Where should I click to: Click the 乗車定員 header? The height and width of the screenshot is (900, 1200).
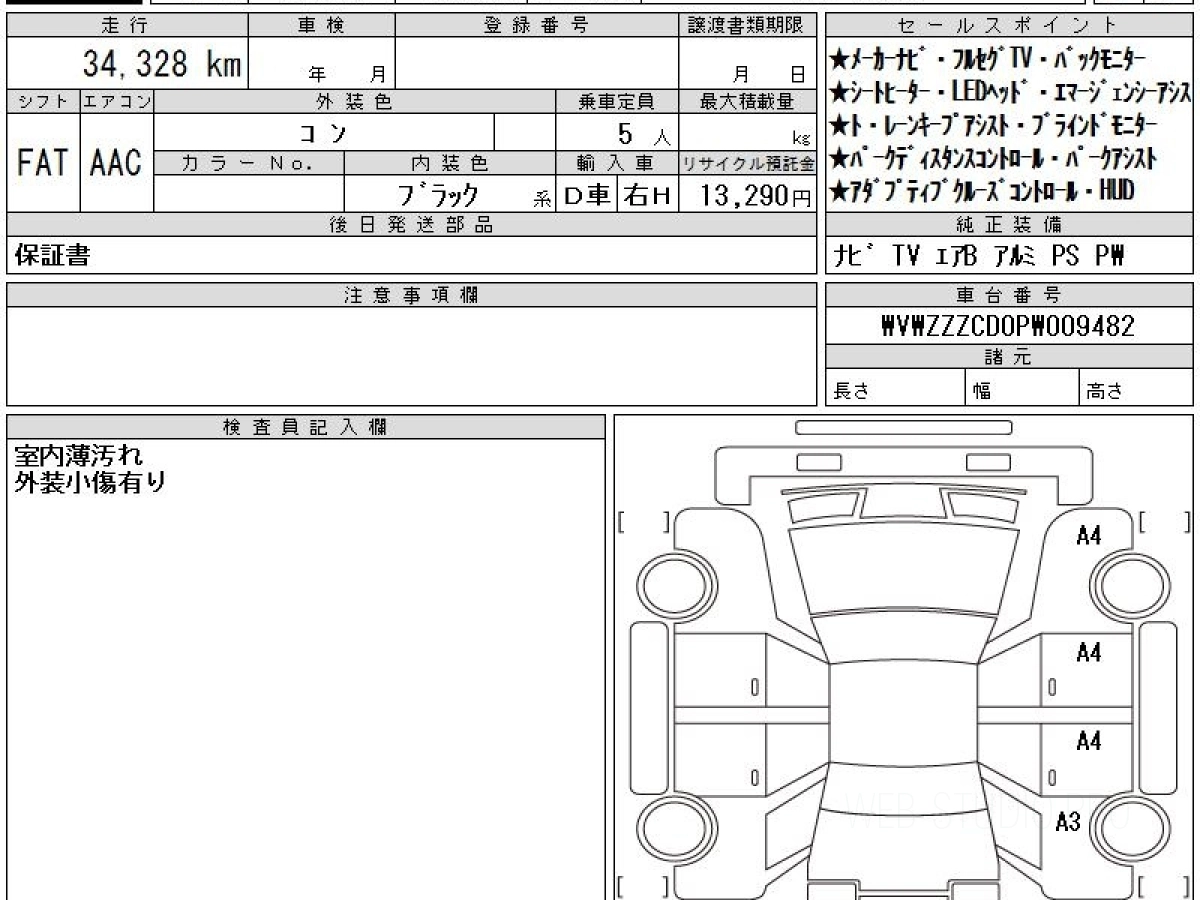[617, 101]
